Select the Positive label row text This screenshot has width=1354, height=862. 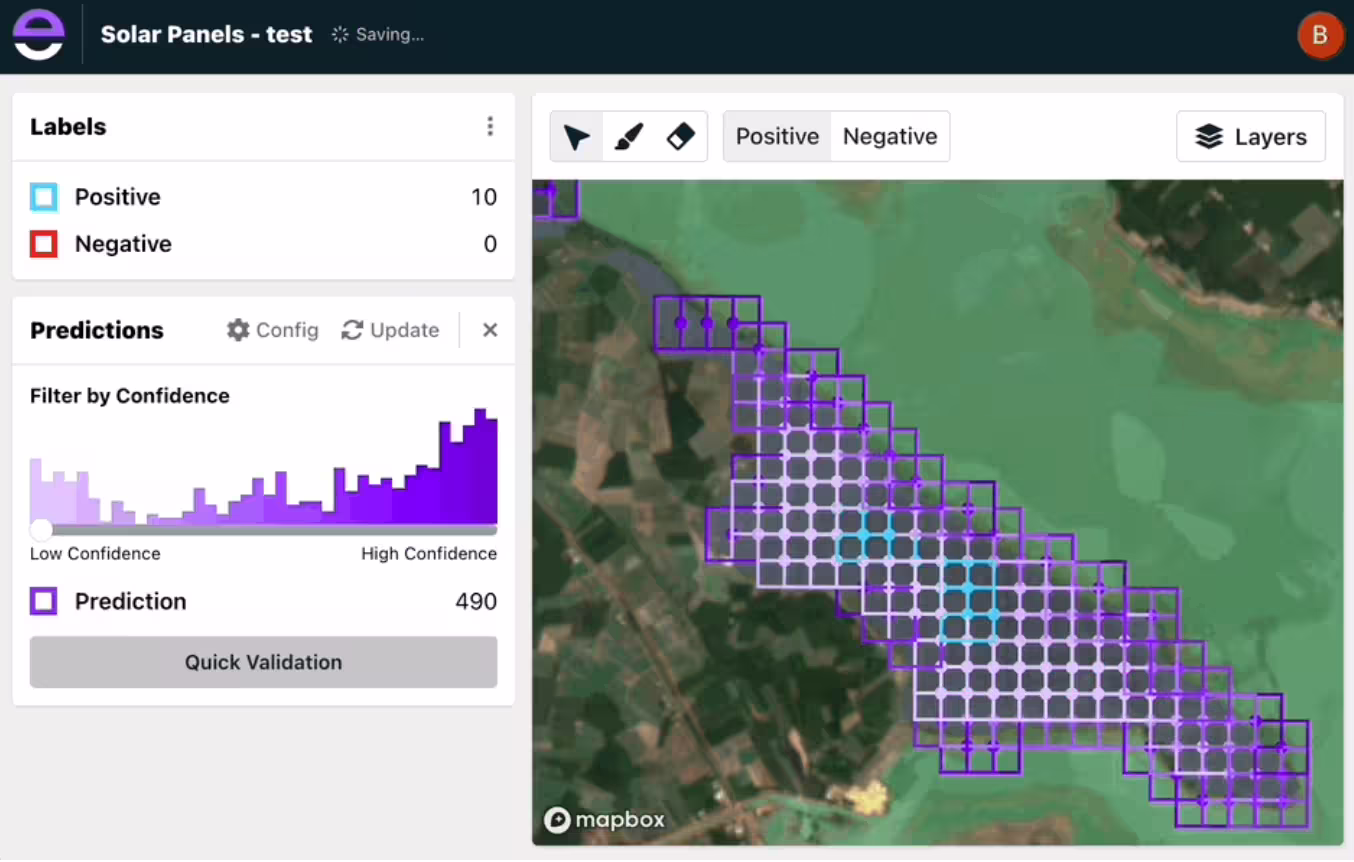pos(118,197)
